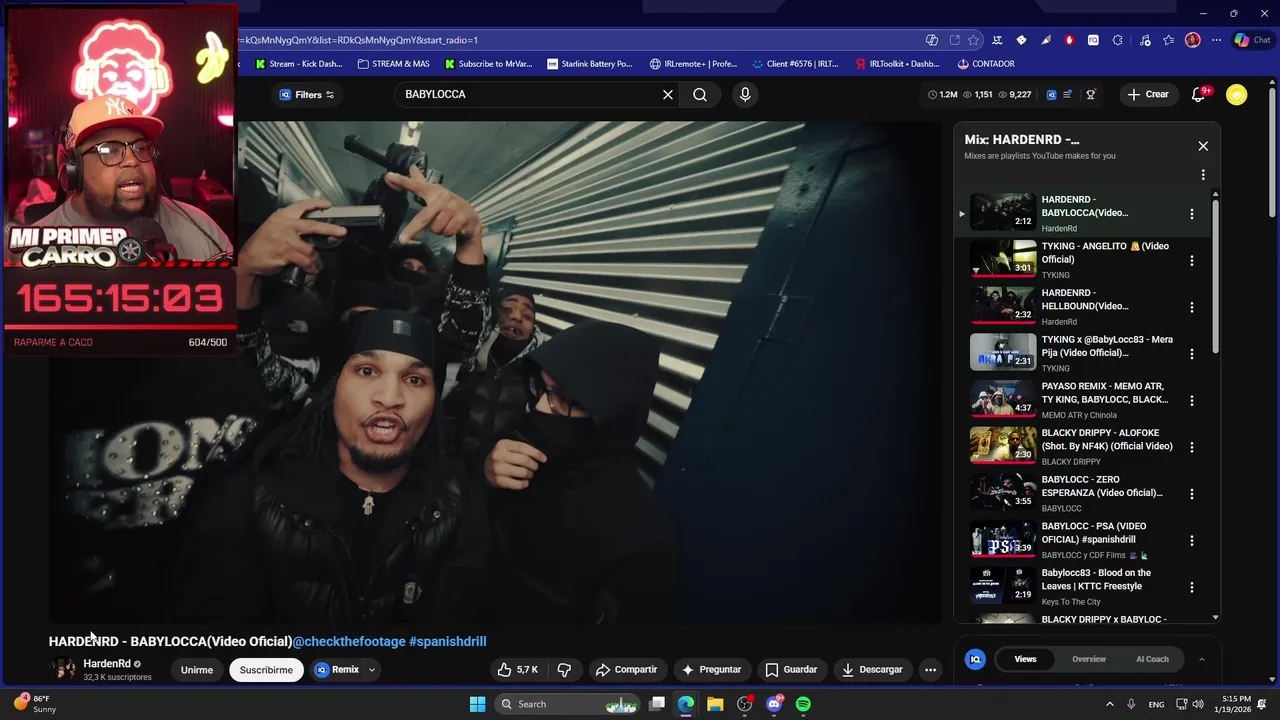Open YouTube notifications bell
This screenshot has width=1280, height=720.
pos(1198,95)
